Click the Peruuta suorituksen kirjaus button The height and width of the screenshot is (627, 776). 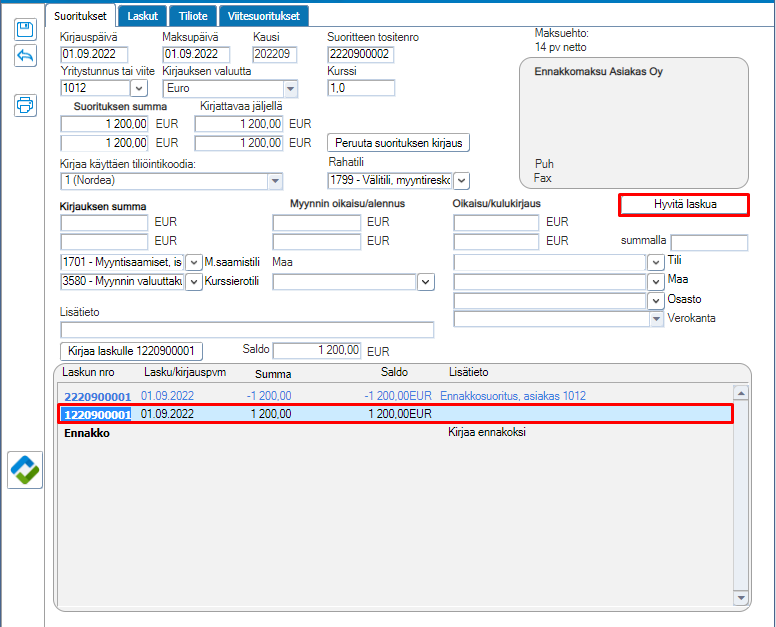[398, 143]
